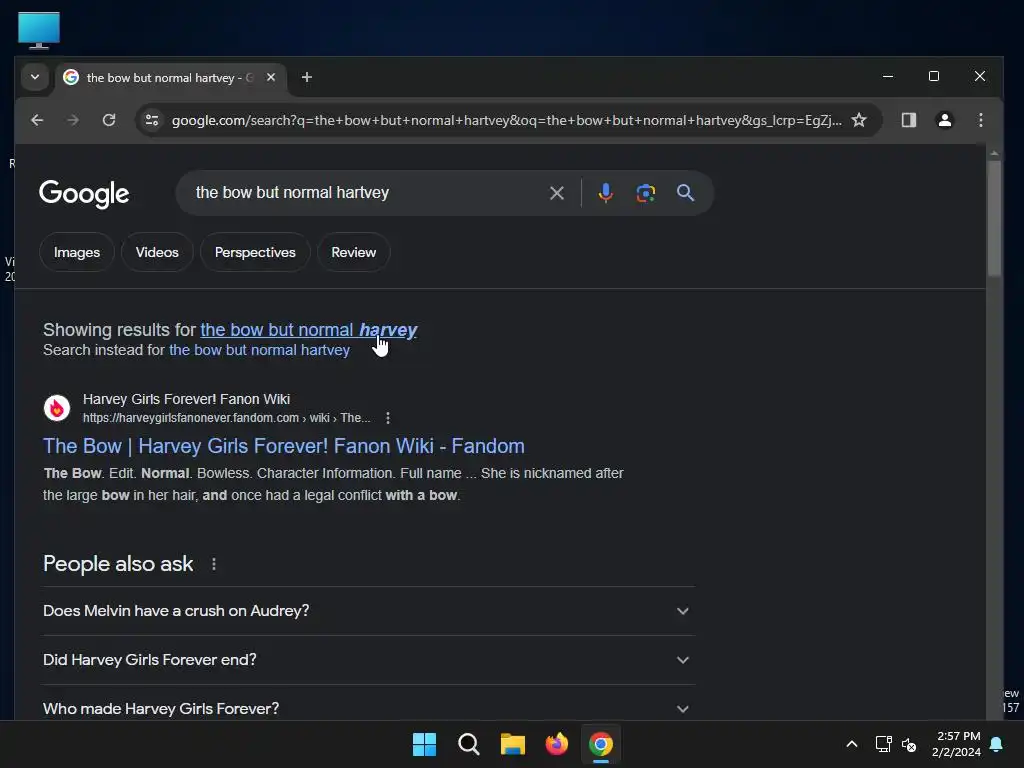Select the Google search browser tab

(170, 78)
